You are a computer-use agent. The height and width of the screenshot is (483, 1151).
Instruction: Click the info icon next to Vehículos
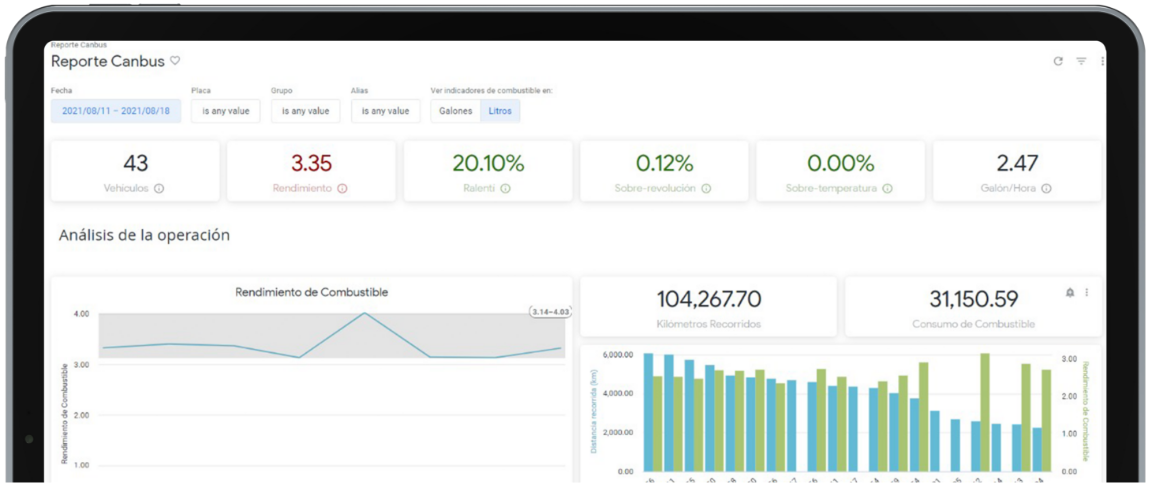click(159, 188)
